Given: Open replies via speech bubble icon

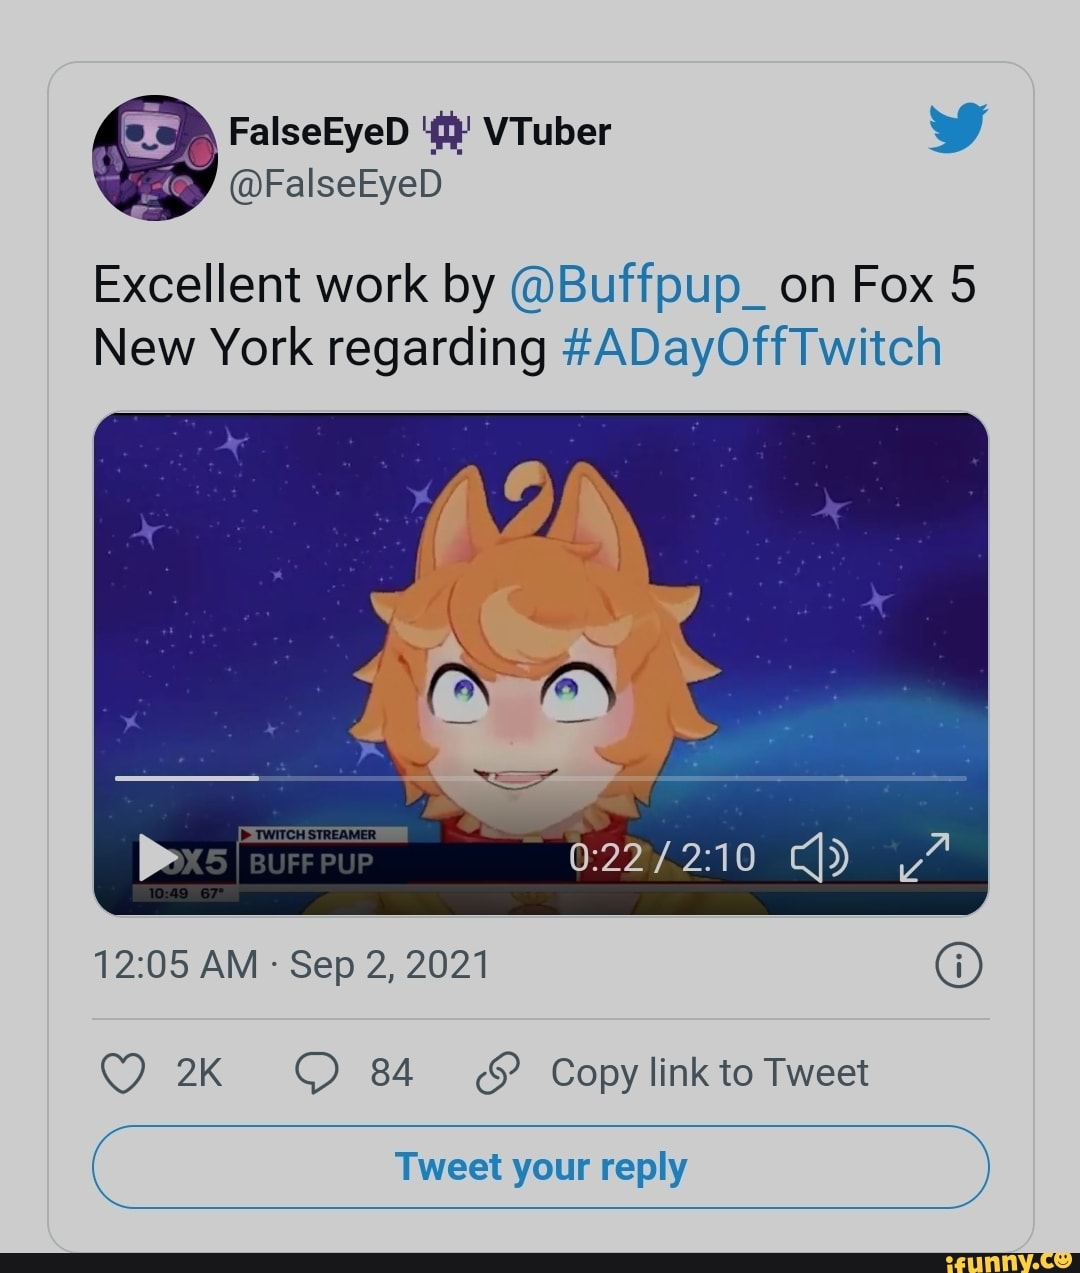Looking at the screenshot, I should tap(317, 1073).
